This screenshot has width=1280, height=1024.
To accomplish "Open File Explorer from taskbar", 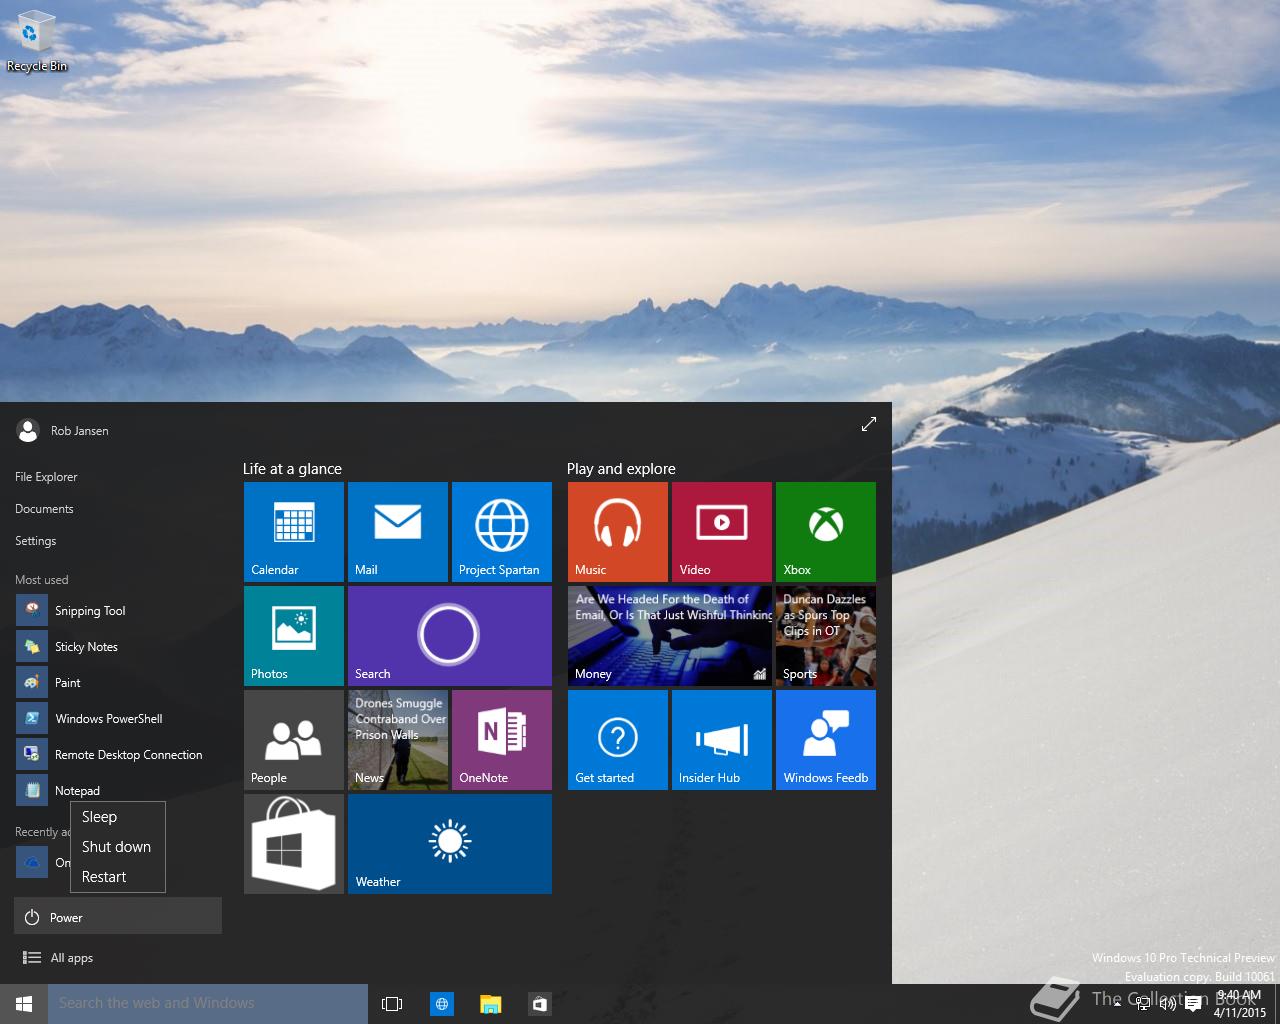I will pyautogui.click(x=490, y=1004).
